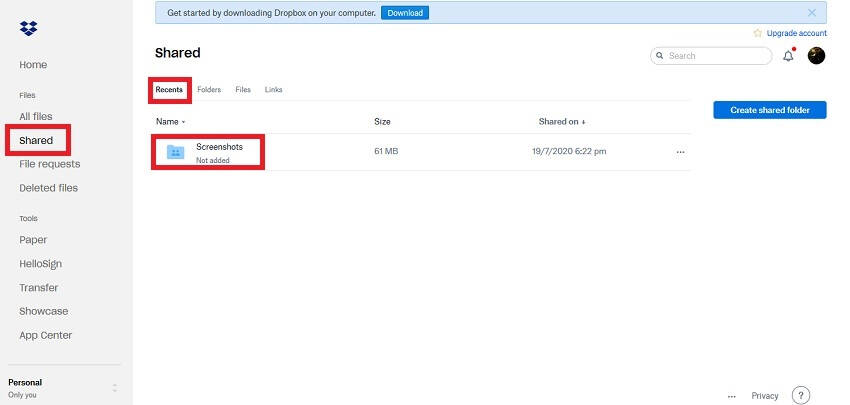Open Paper tool in the sidebar
Viewport: 850px width, 405px height.
(33, 240)
